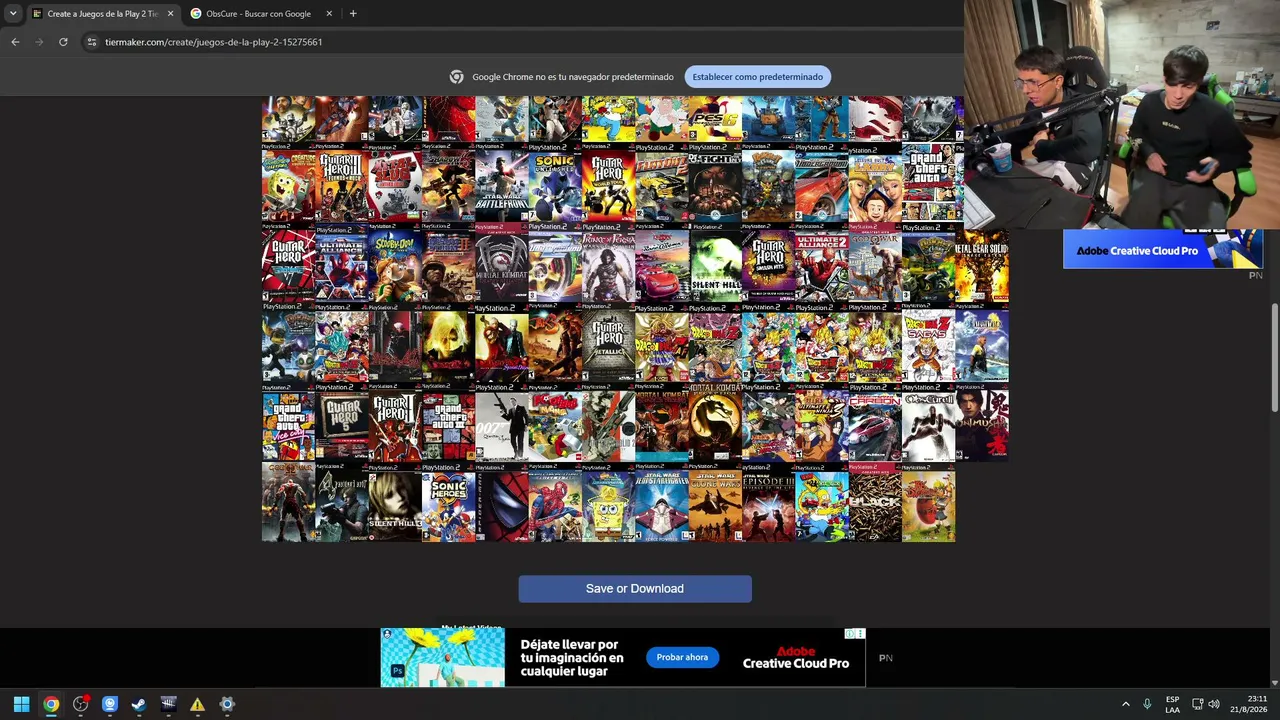
Task: Open a new browser tab
Action: [x=353, y=14]
